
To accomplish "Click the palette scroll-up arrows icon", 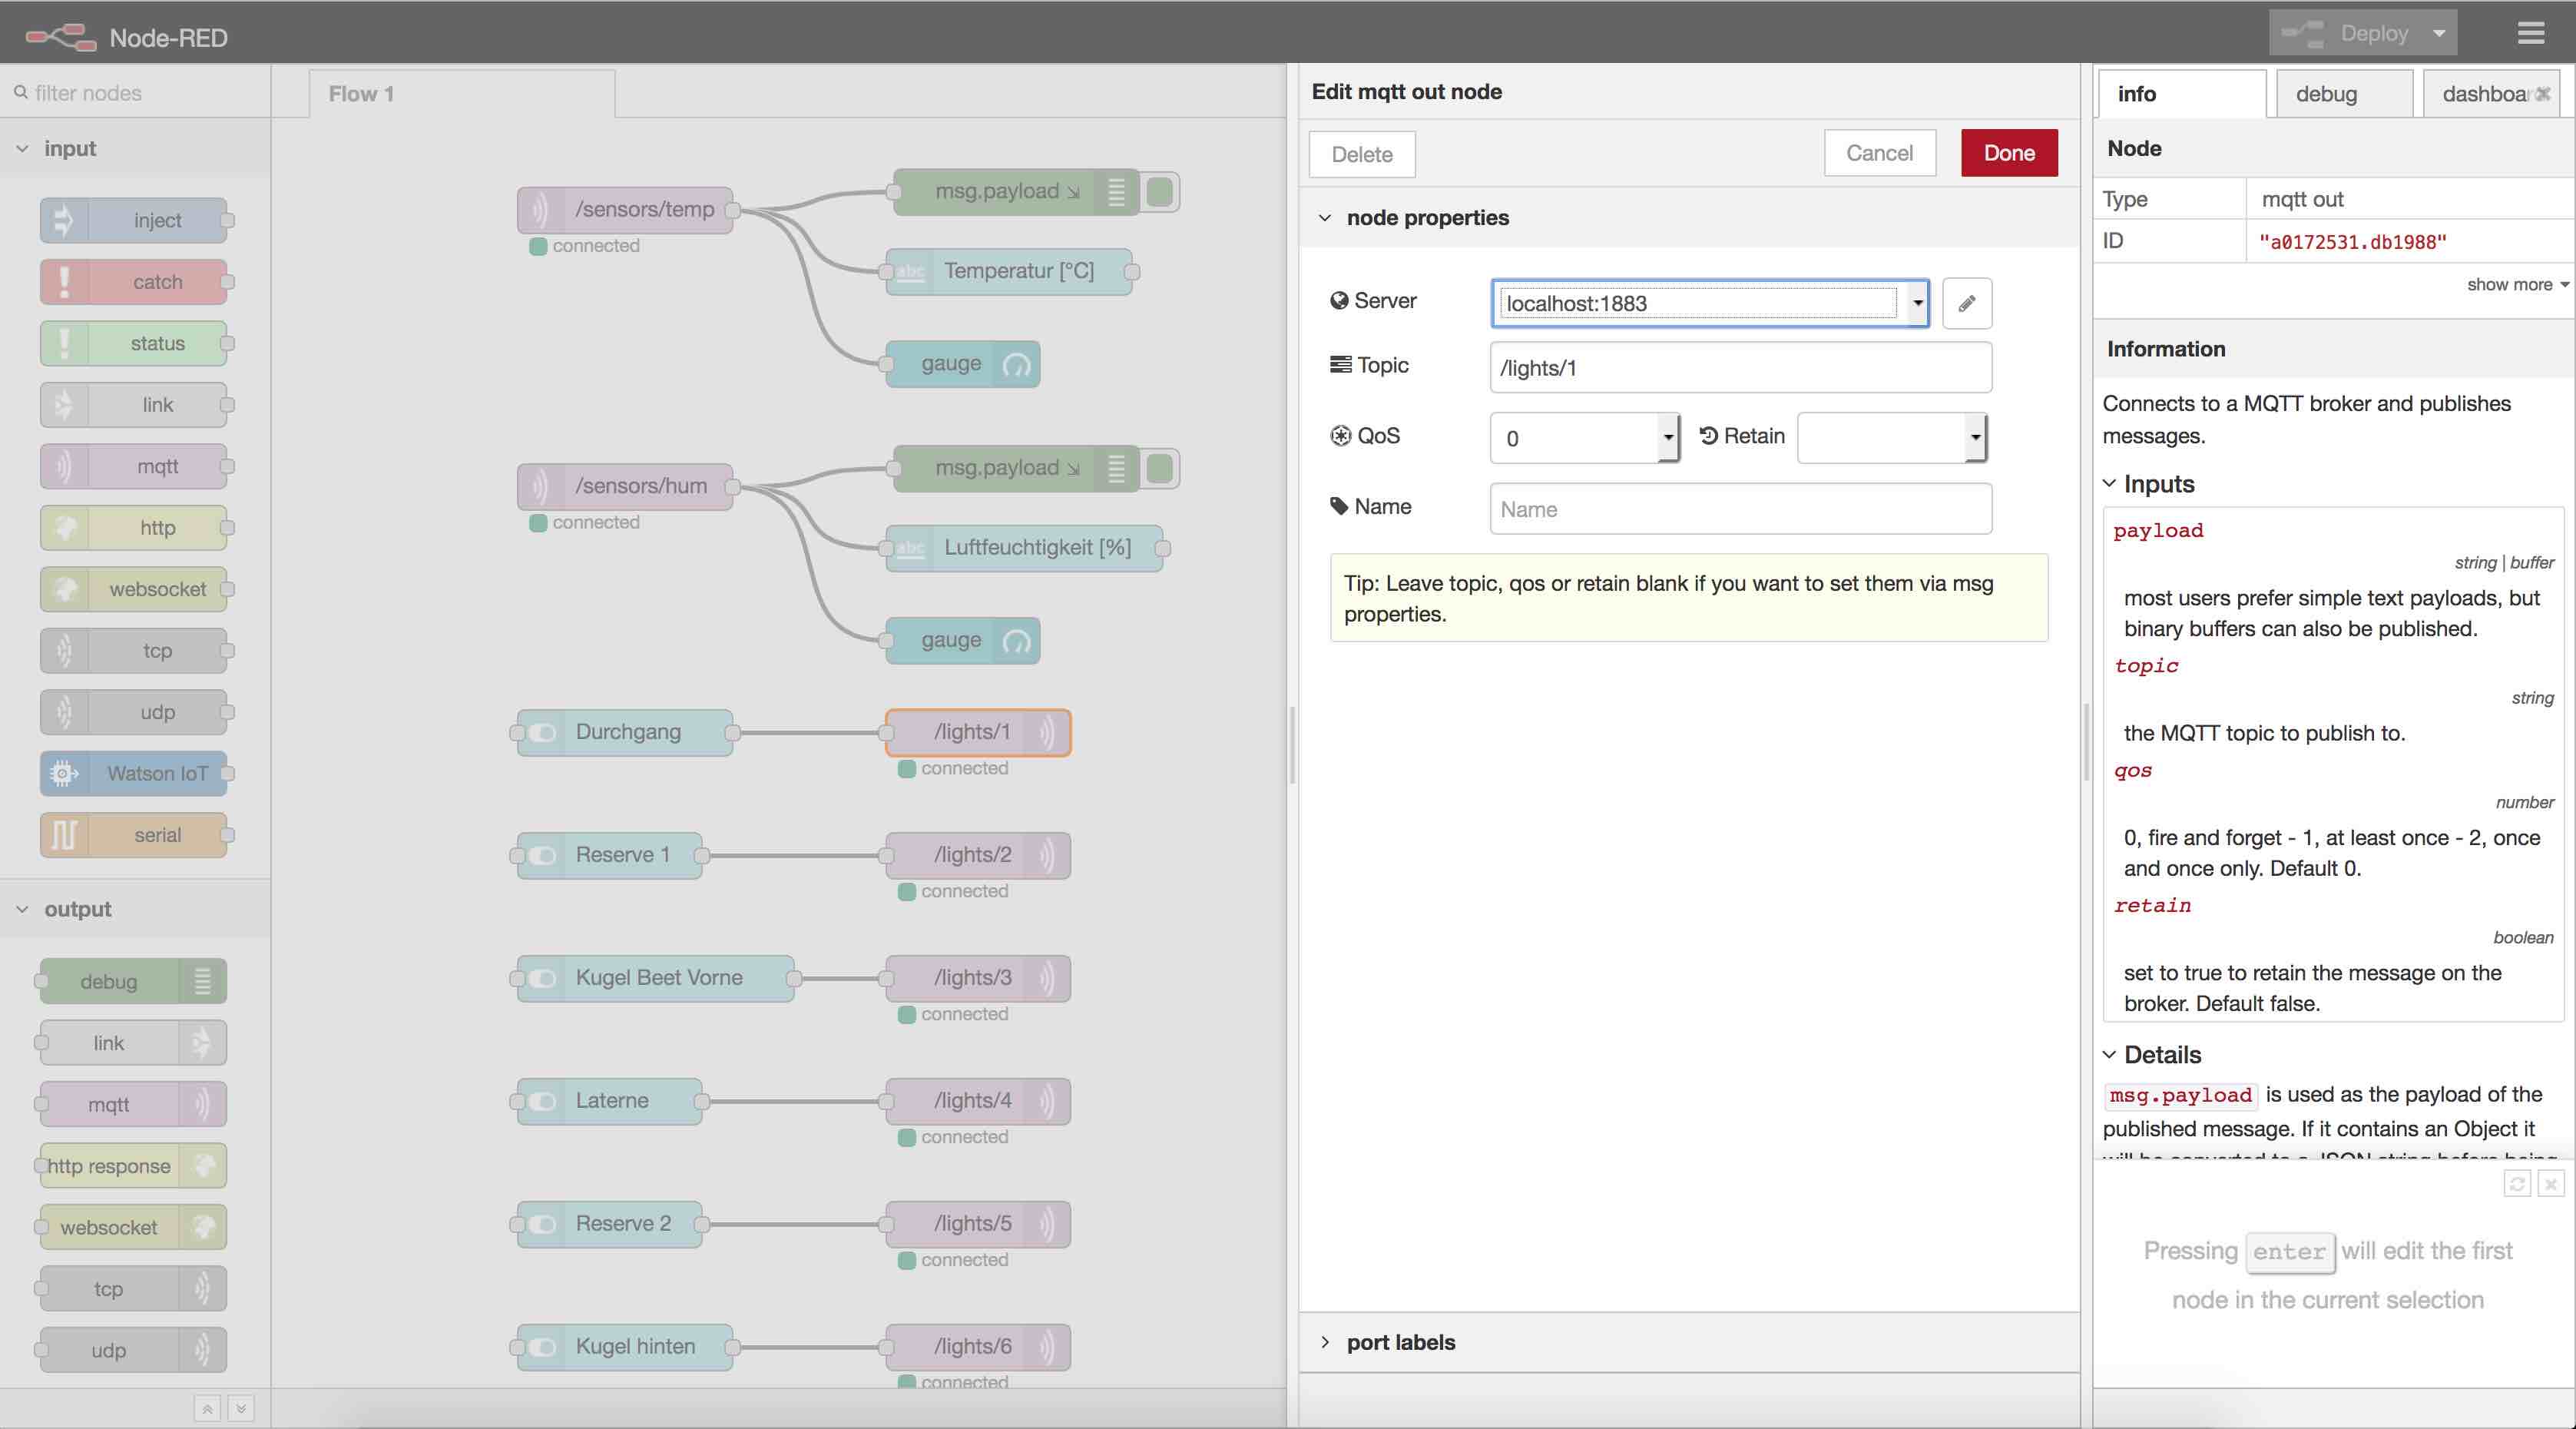I will (207, 1409).
